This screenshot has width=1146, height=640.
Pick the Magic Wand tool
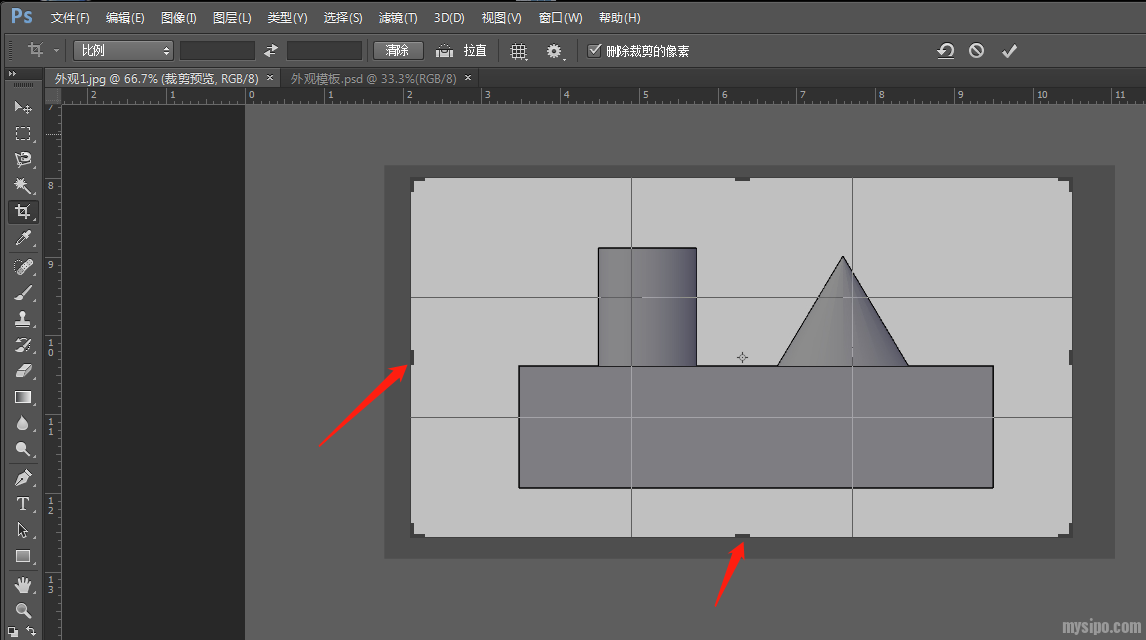pyautogui.click(x=23, y=186)
